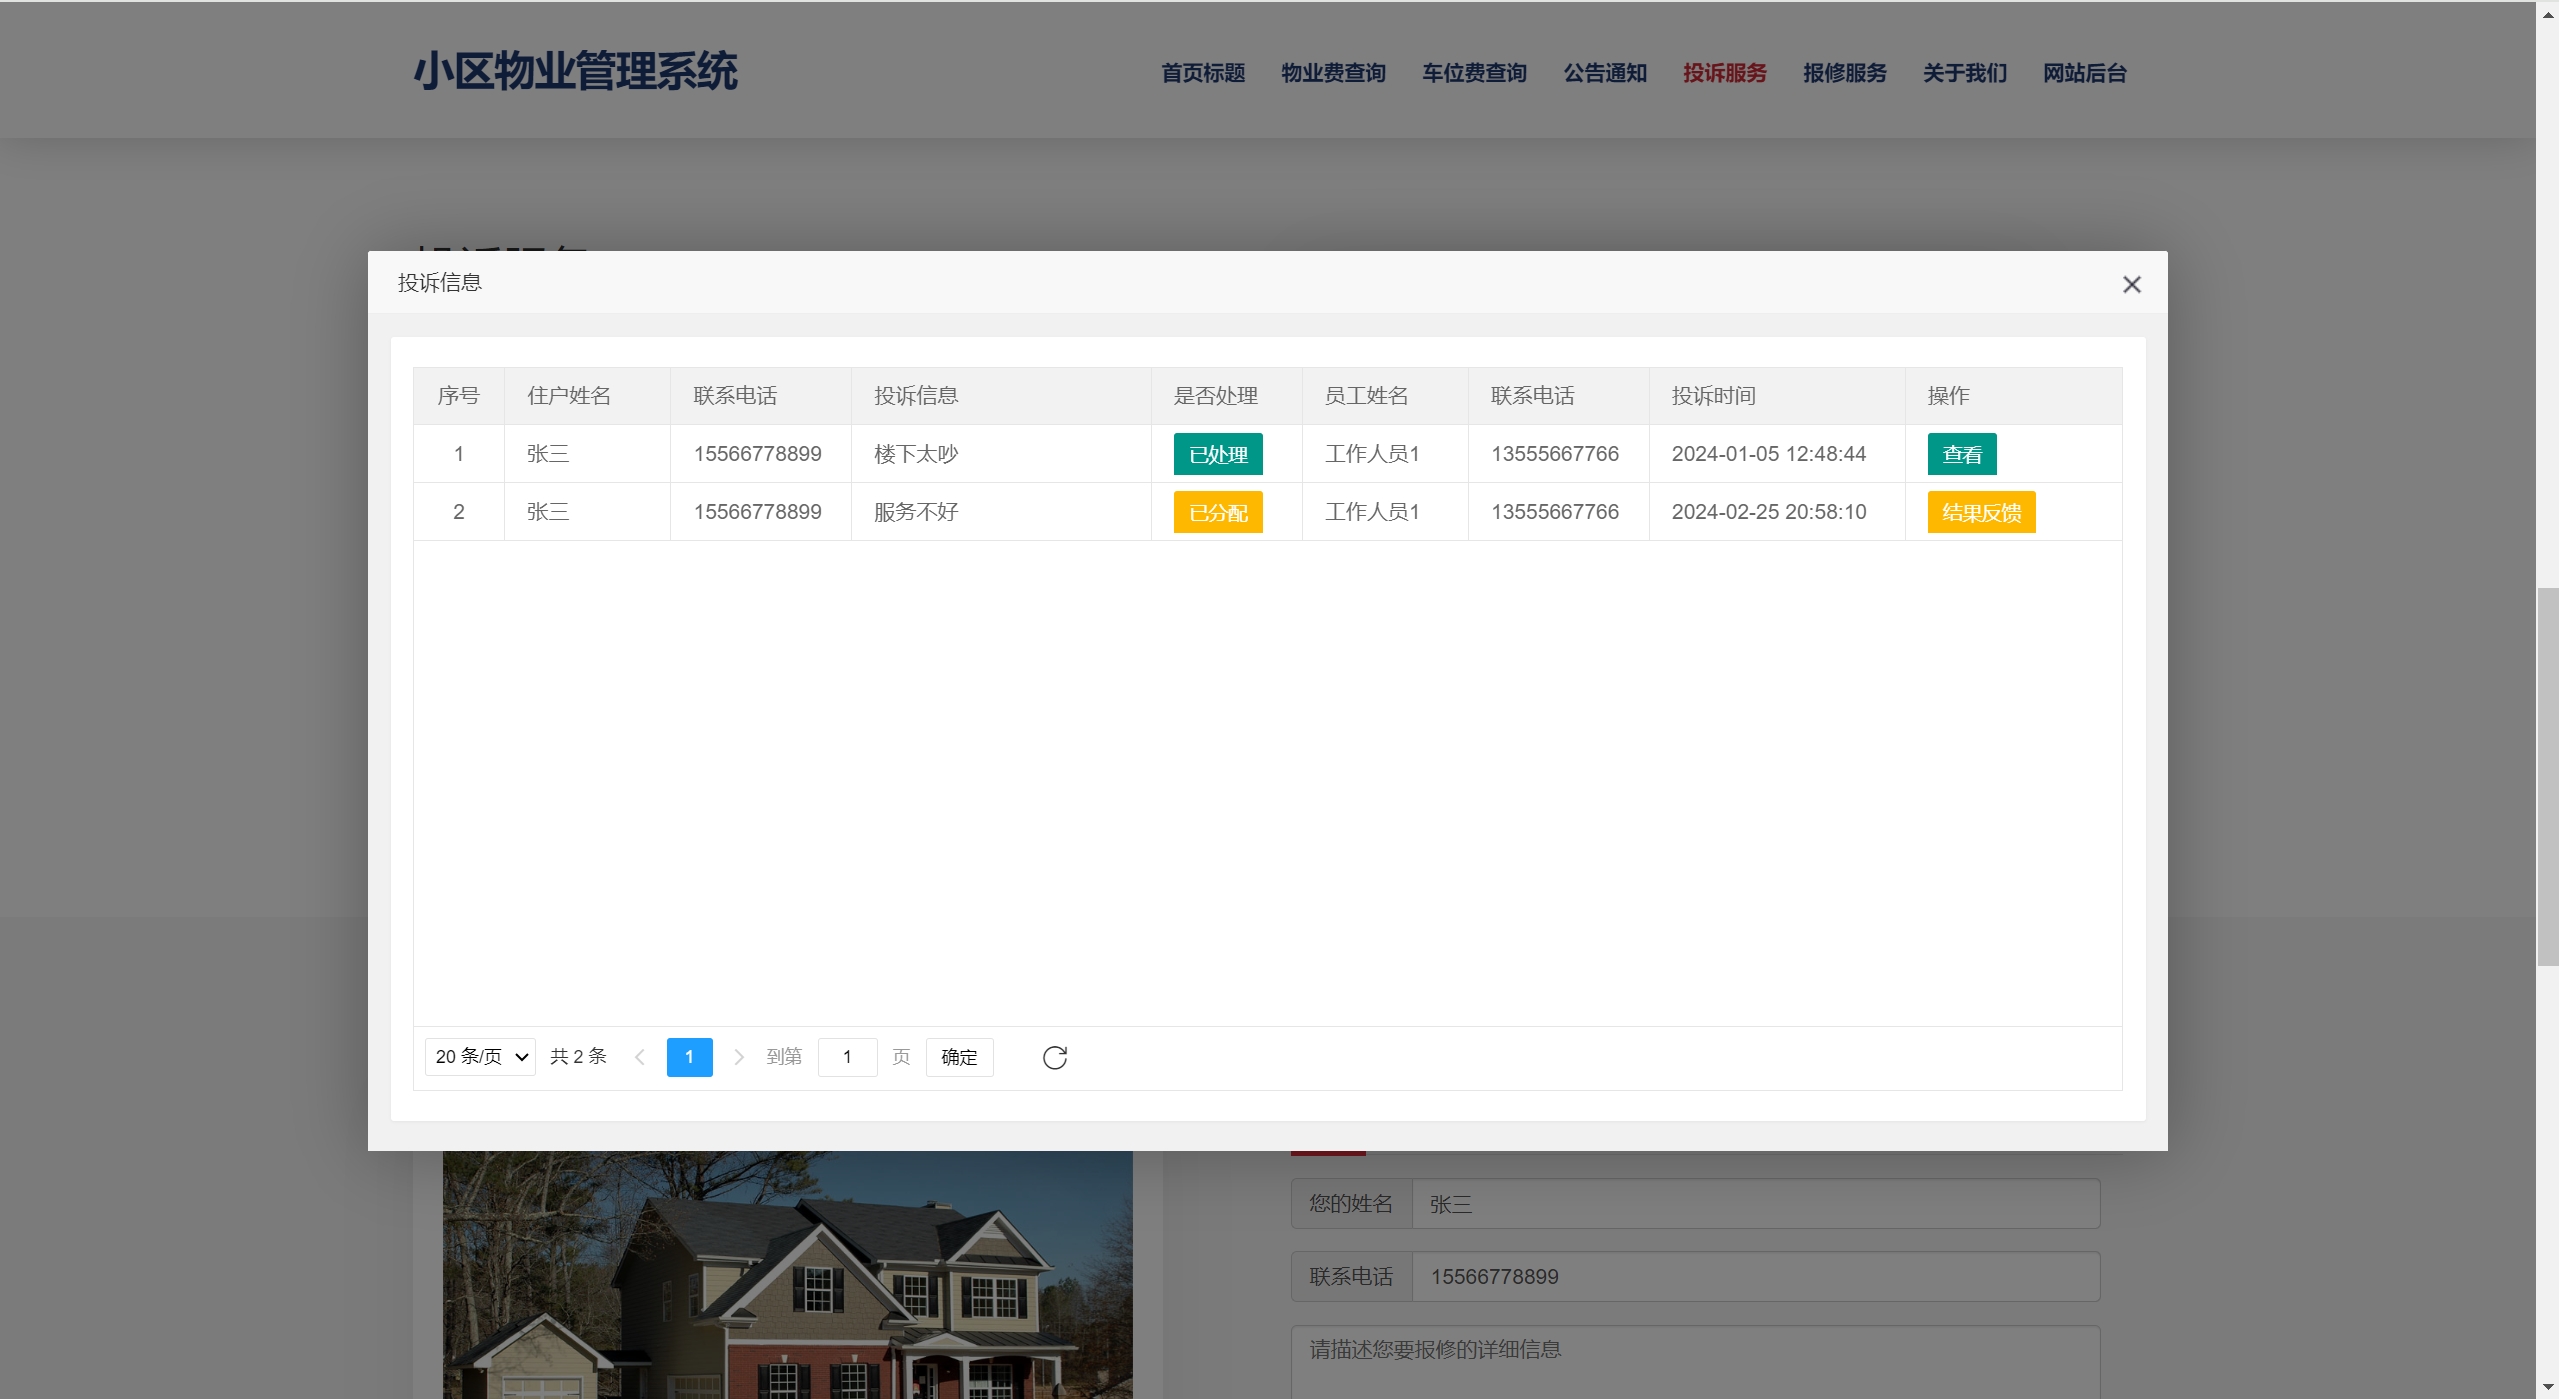This screenshot has height=1399, width=2559.
Task: Open 车位费查询 navigation item
Action: pos(1474,73)
